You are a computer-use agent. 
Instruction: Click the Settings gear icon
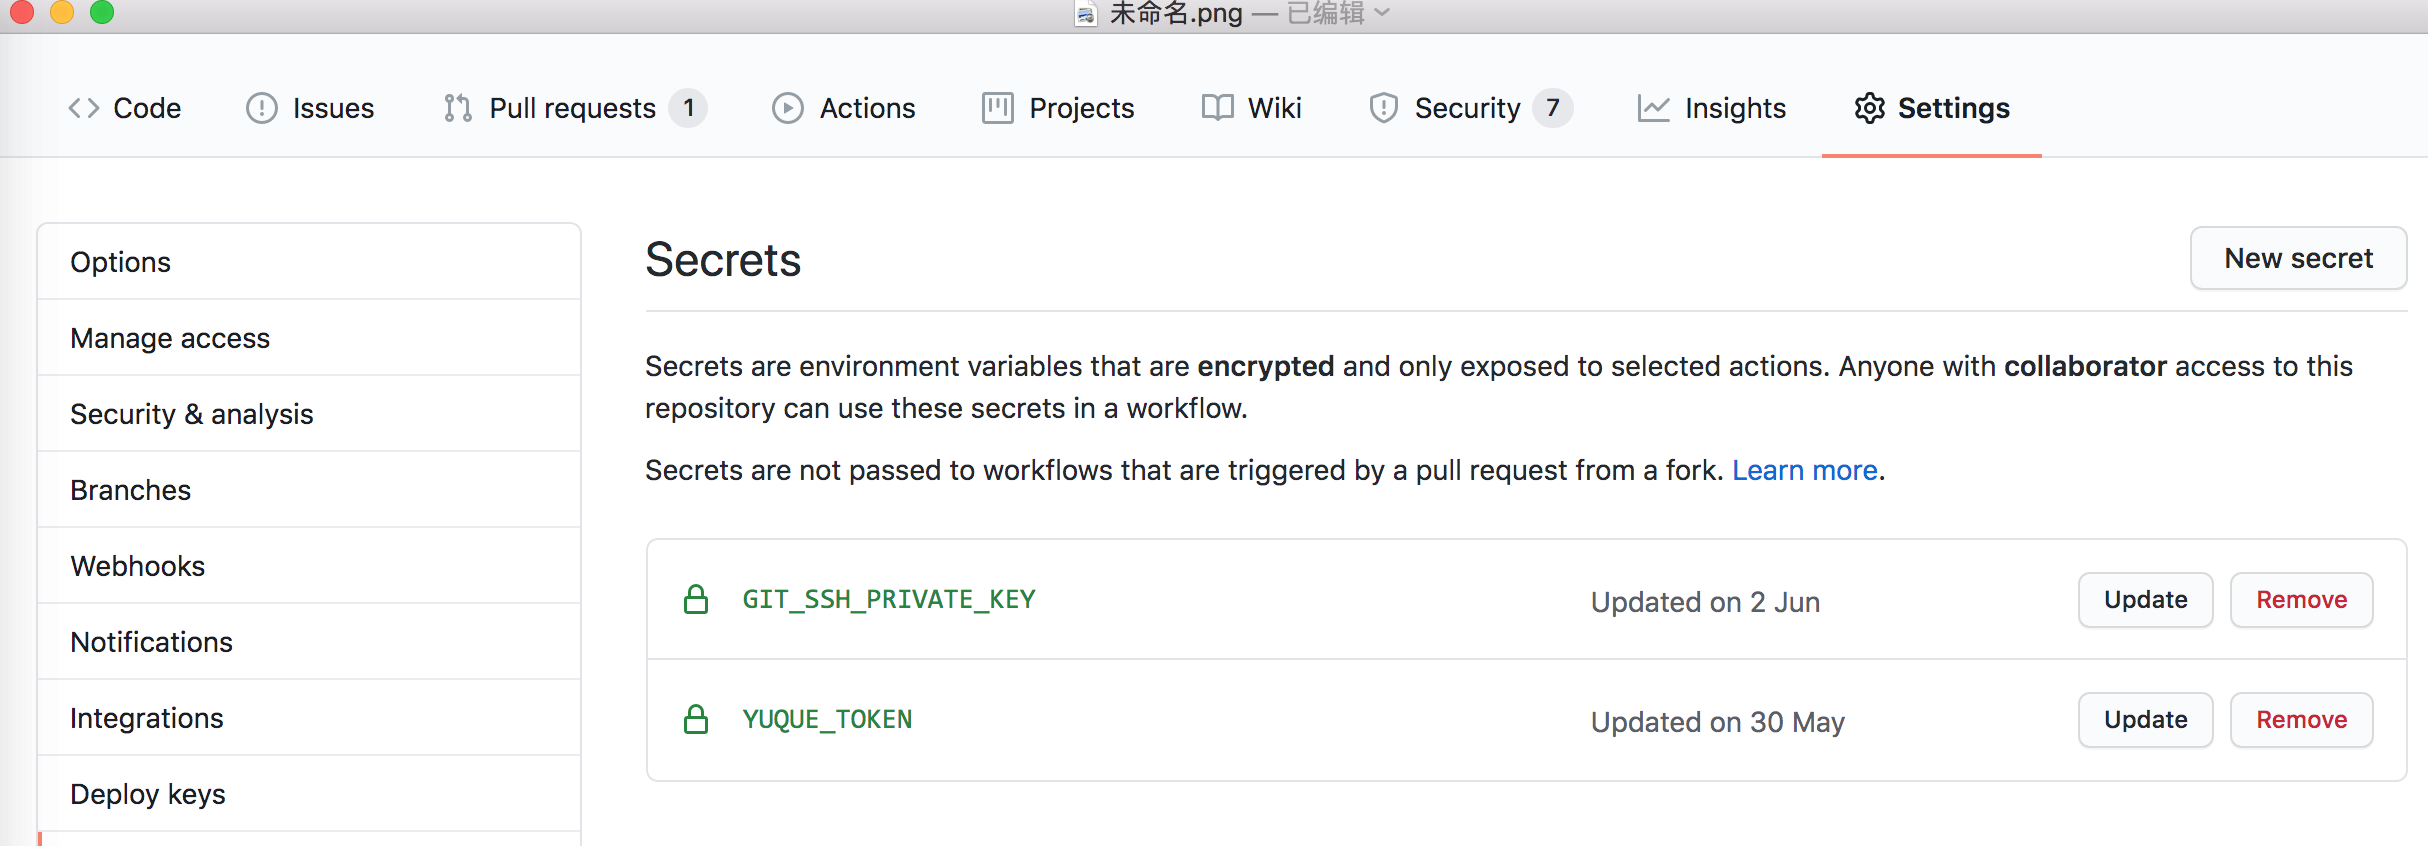coord(1869,108)
